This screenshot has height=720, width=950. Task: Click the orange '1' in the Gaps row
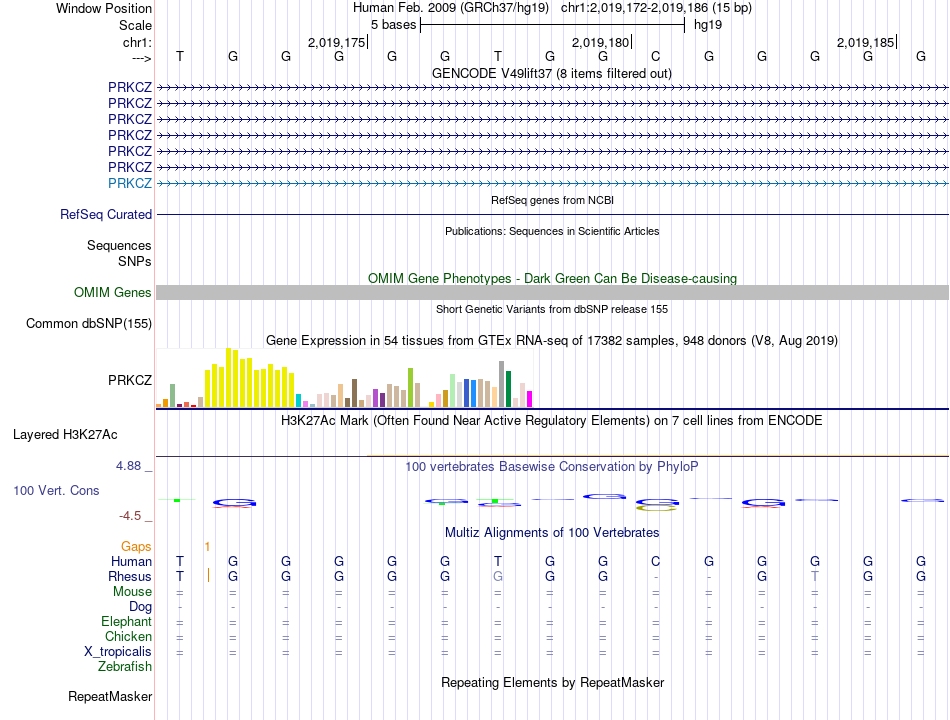(x=207, y=547)
